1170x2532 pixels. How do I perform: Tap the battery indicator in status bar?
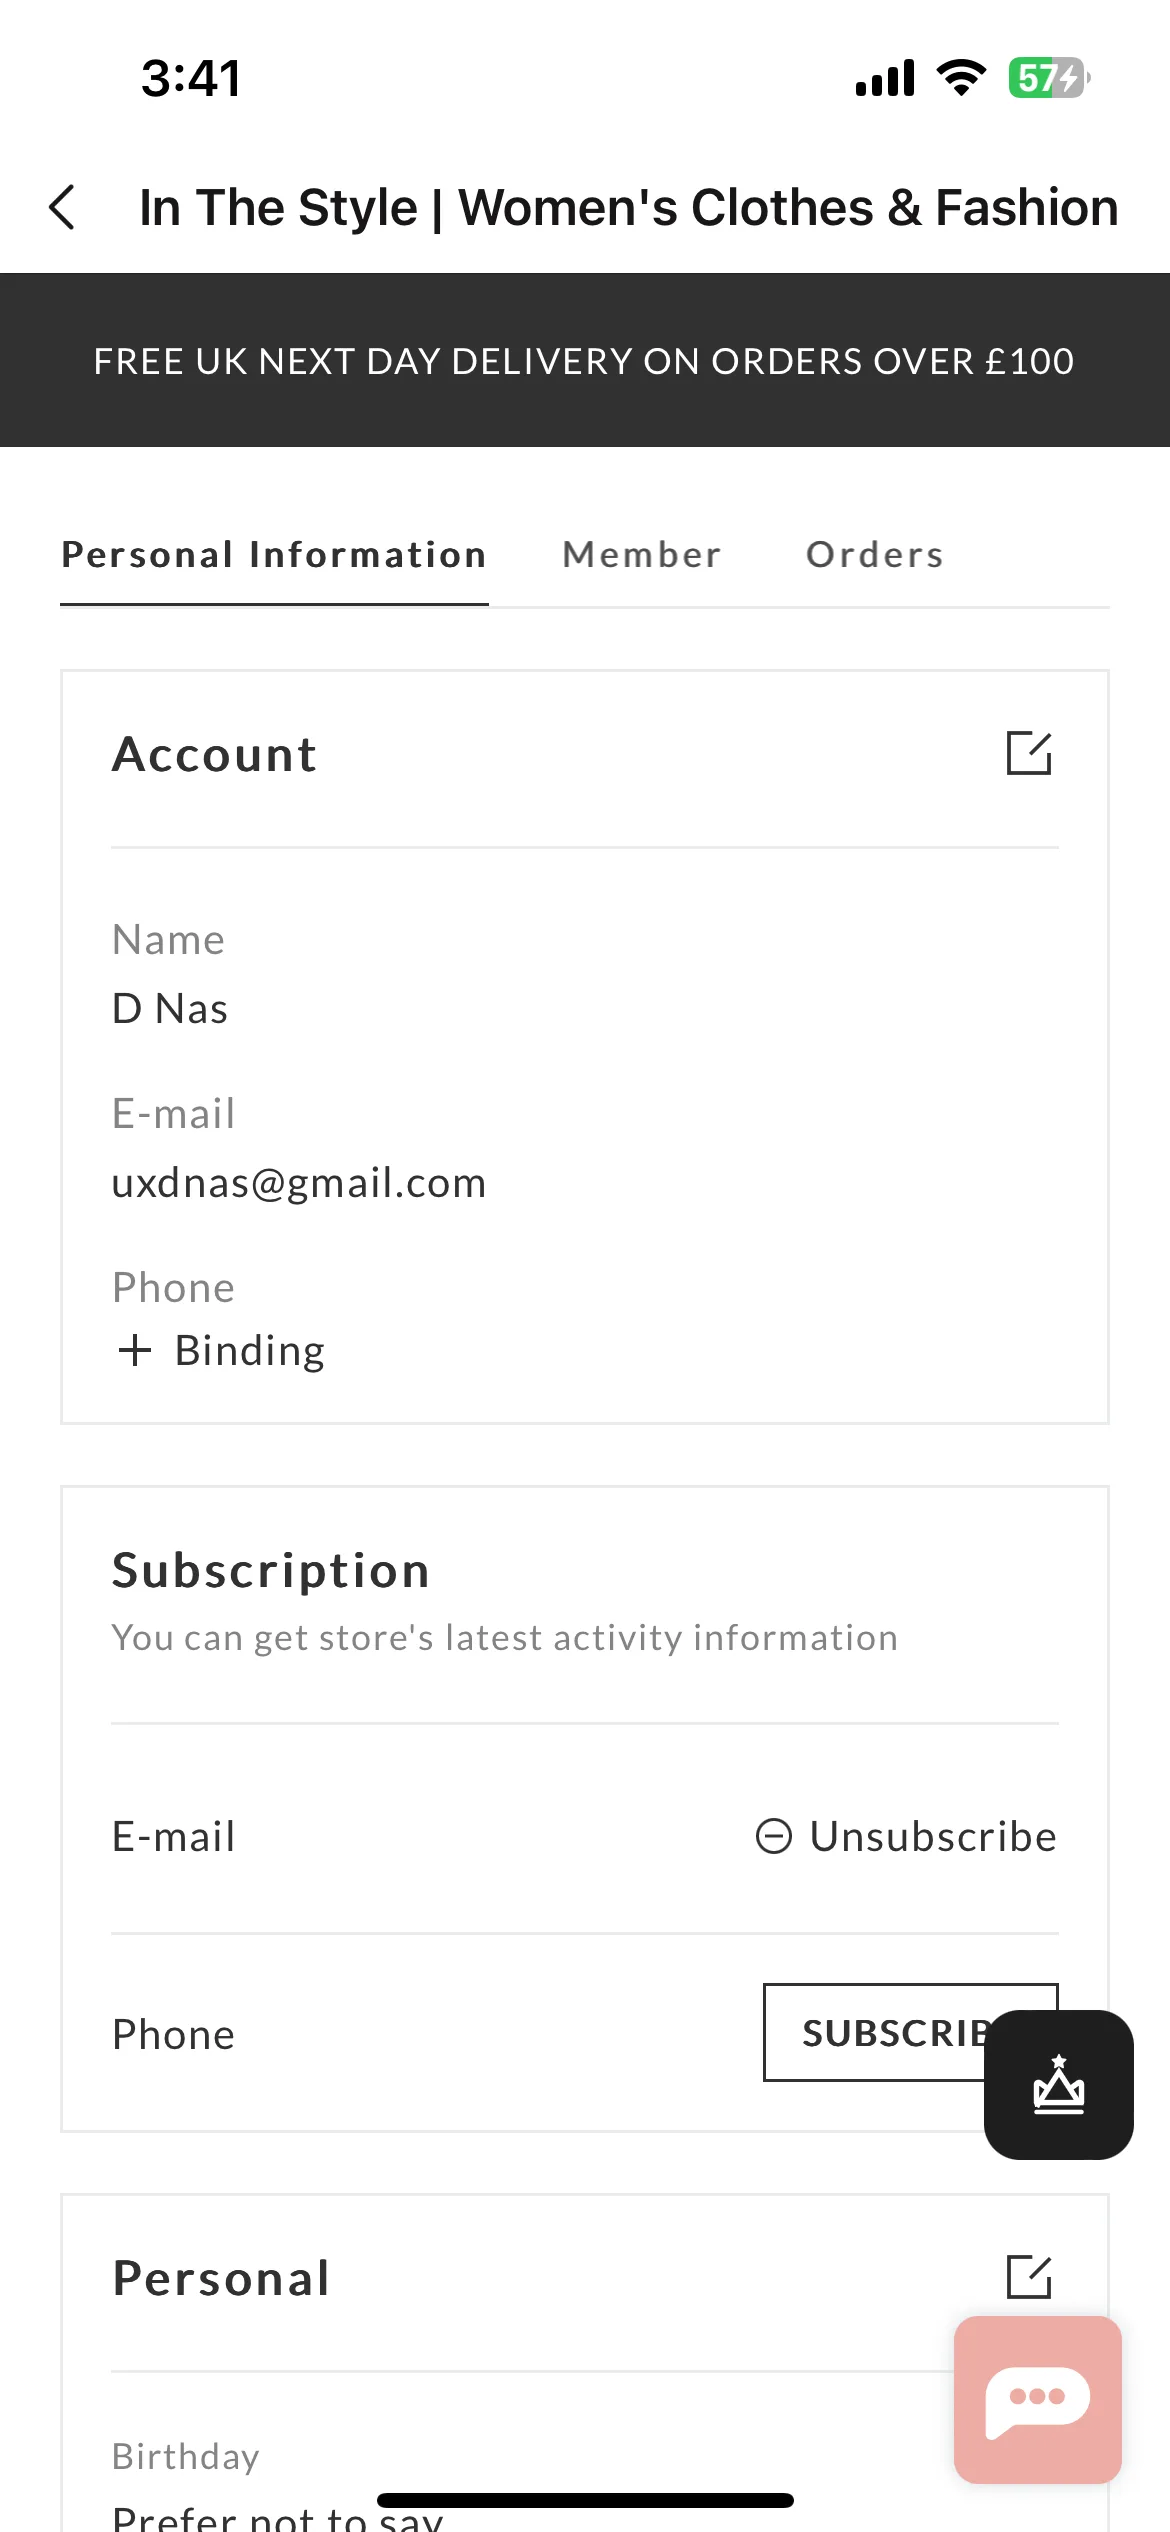coord(1049,77)
